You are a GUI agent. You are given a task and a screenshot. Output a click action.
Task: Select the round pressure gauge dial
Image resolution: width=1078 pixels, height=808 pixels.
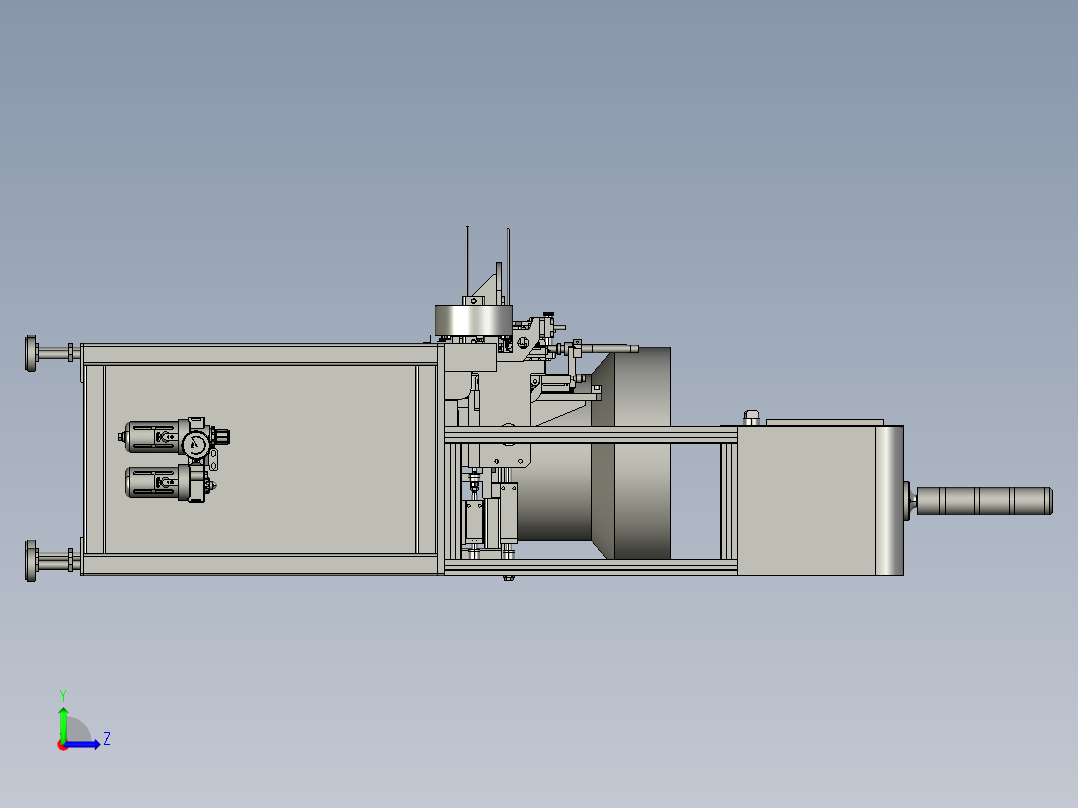[x=196, y=444]
